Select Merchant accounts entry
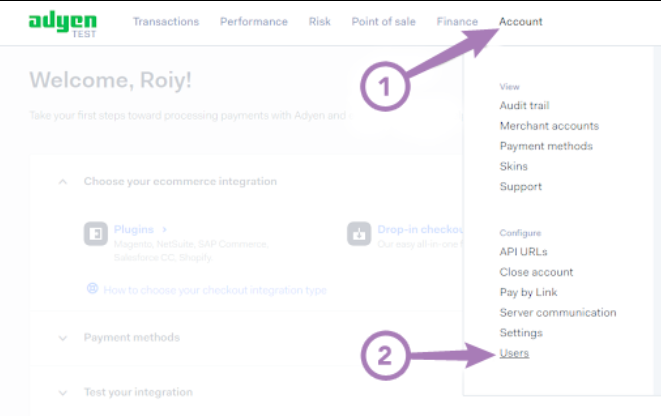Image resolution: width=661 pixels, height=416 pixels. (x=549, y=126)
